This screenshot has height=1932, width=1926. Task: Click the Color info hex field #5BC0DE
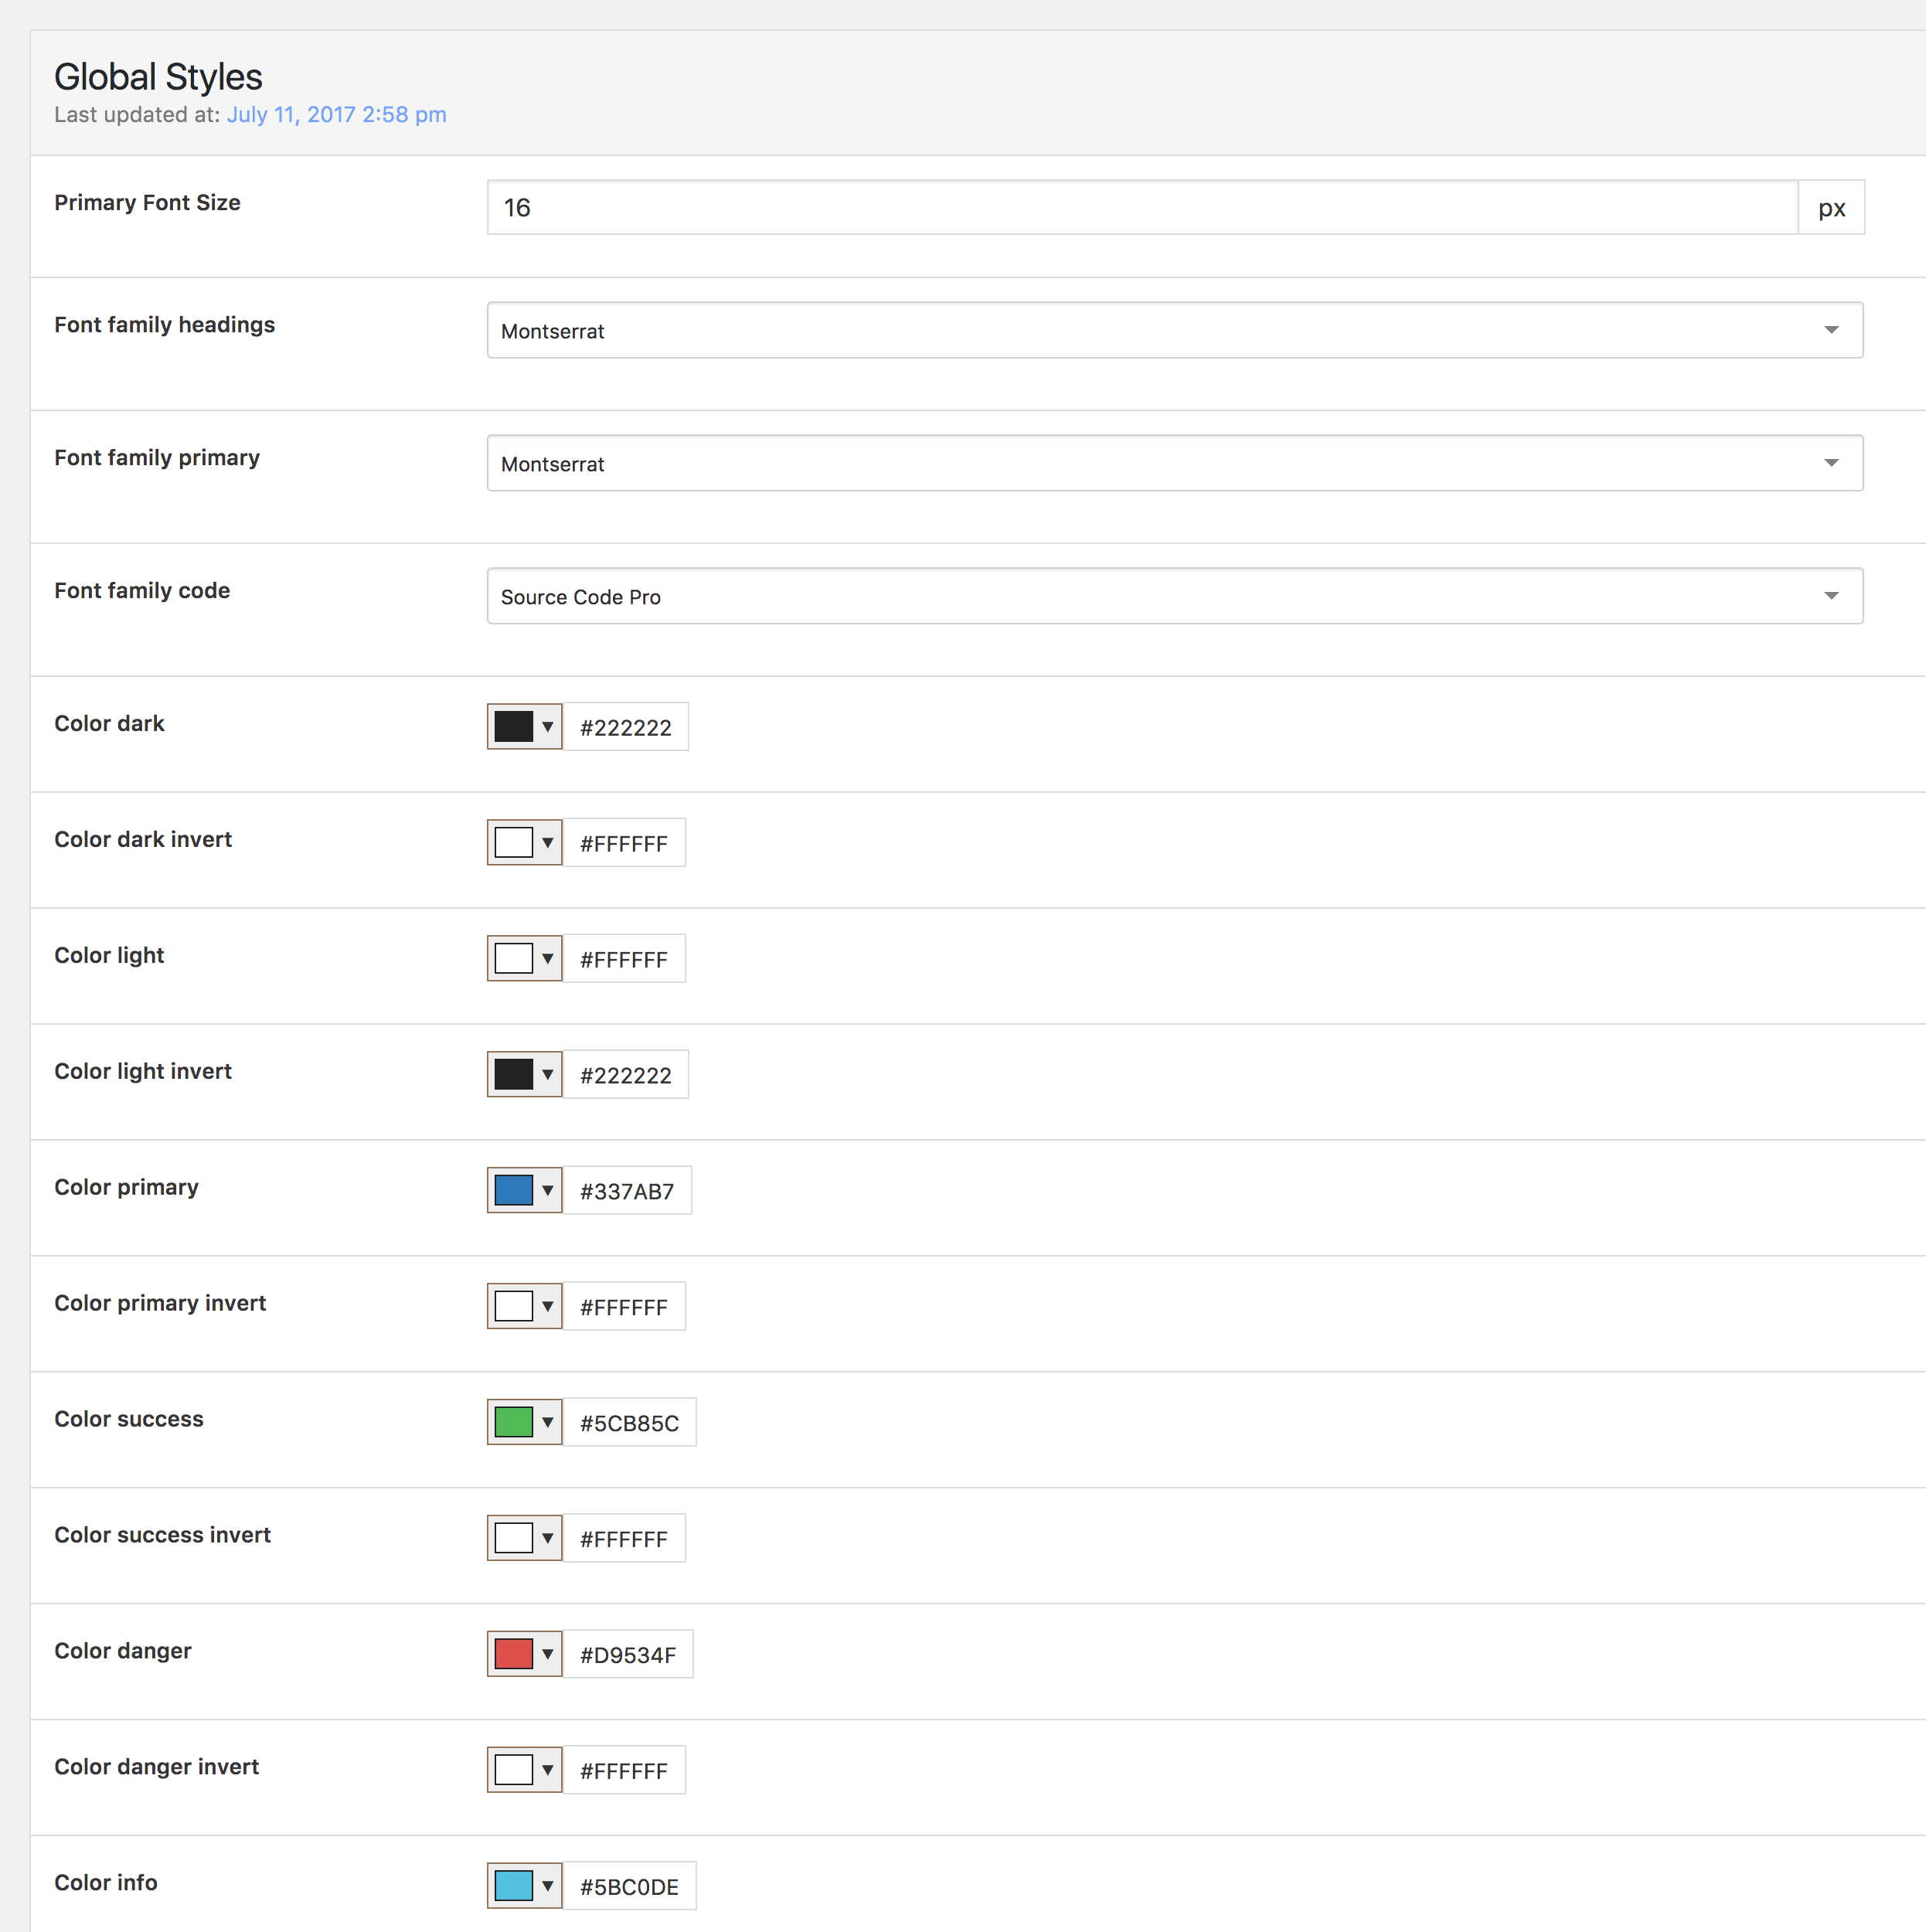629,1887
